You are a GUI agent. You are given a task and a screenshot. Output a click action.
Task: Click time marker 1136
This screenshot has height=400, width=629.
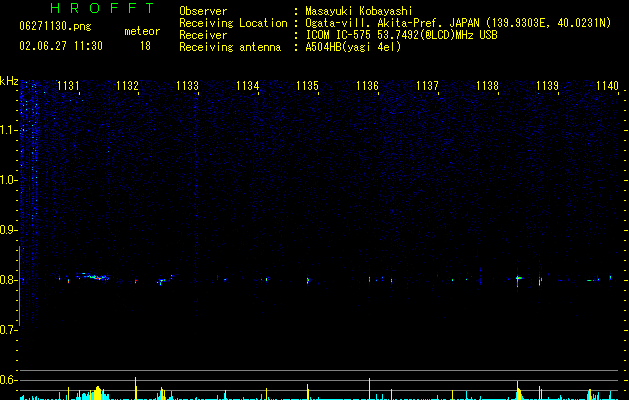(367, 86)
